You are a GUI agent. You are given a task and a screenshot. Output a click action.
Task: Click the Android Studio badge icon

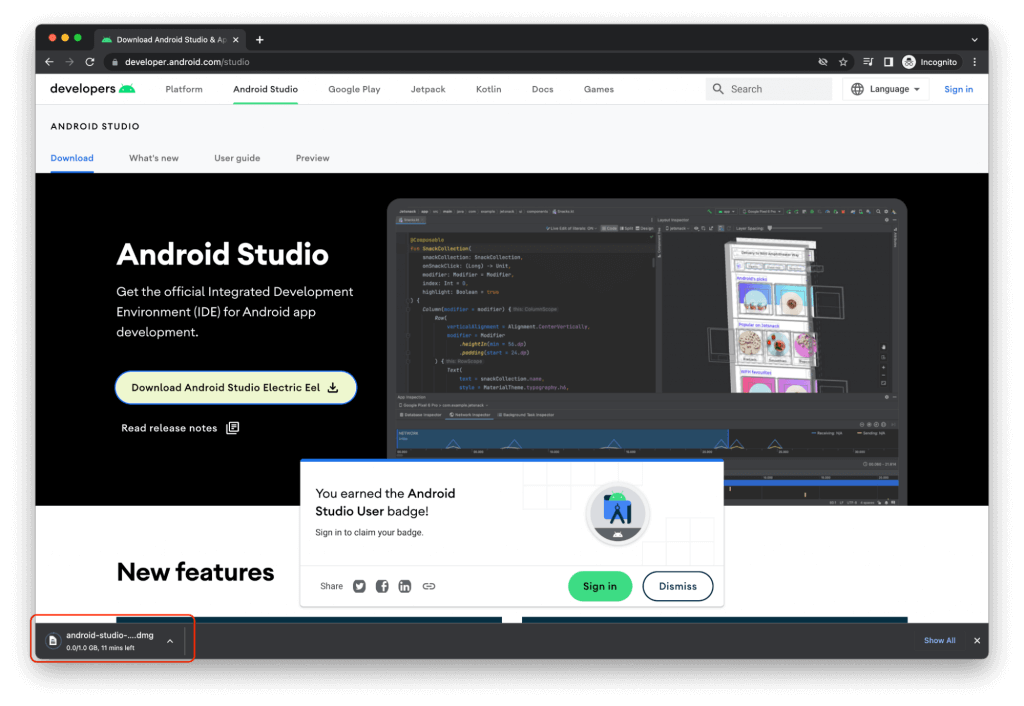tap(617, 516)
